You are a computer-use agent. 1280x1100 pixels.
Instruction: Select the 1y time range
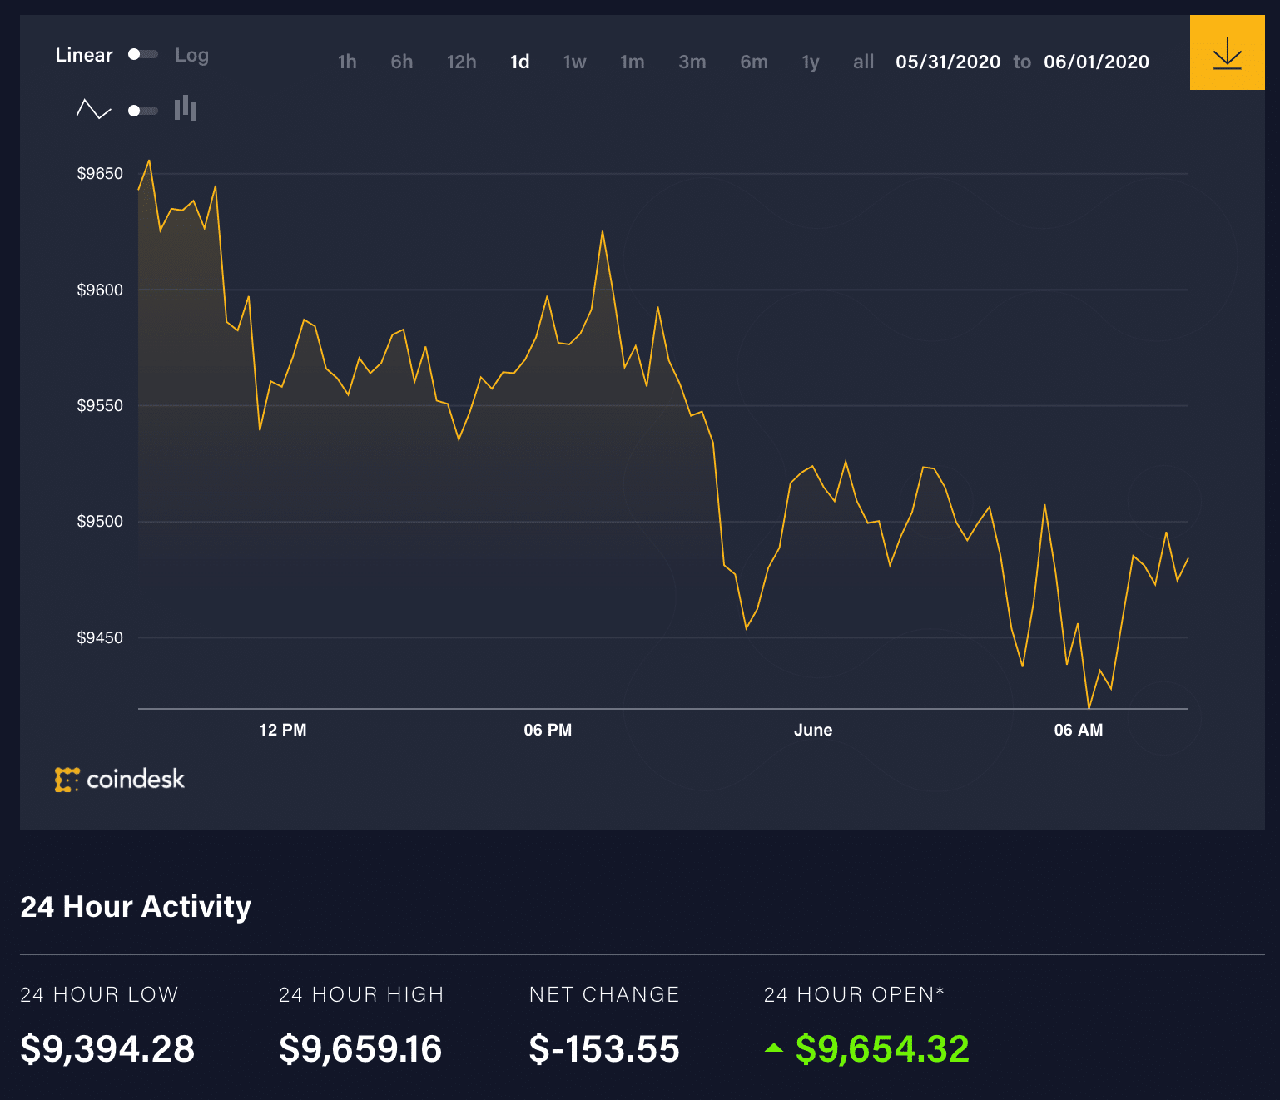tap(811, 62)
